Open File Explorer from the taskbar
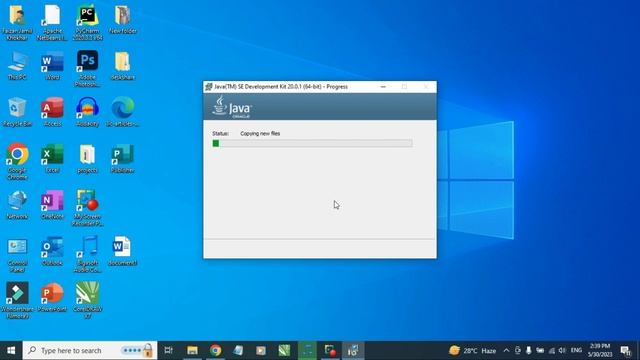This screenshot has height=360, width=640. tap(192, 351)
